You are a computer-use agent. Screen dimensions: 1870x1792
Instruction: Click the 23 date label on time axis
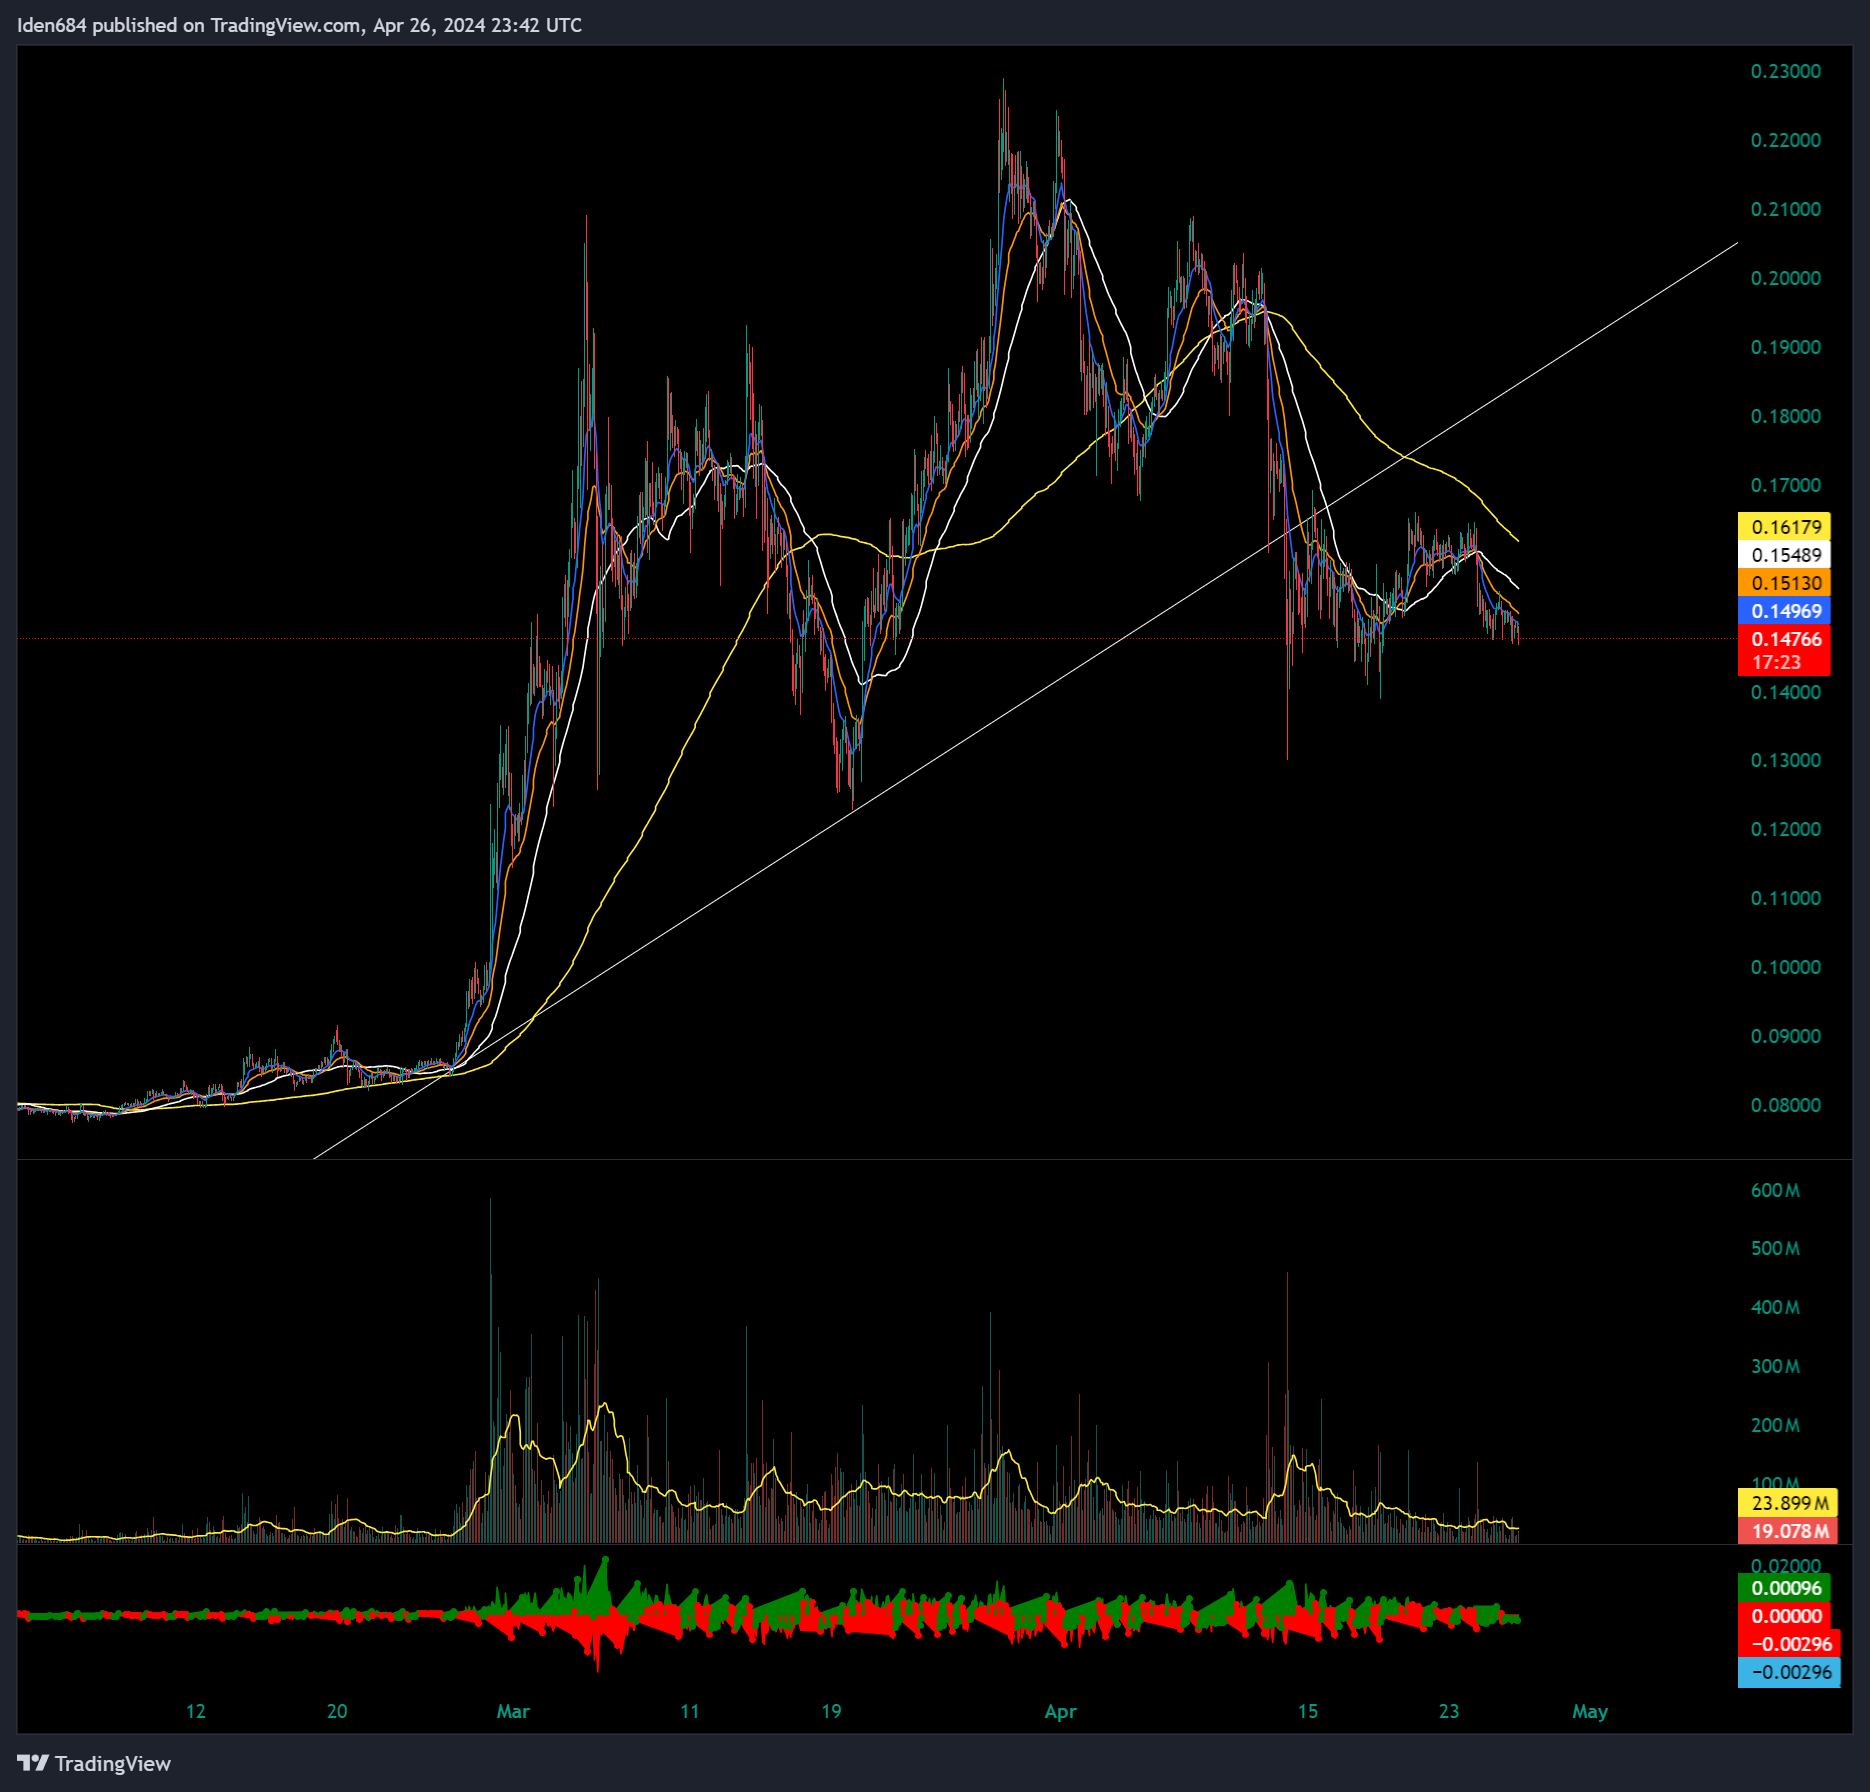pyautogui.click(x=1449, y=1711)
